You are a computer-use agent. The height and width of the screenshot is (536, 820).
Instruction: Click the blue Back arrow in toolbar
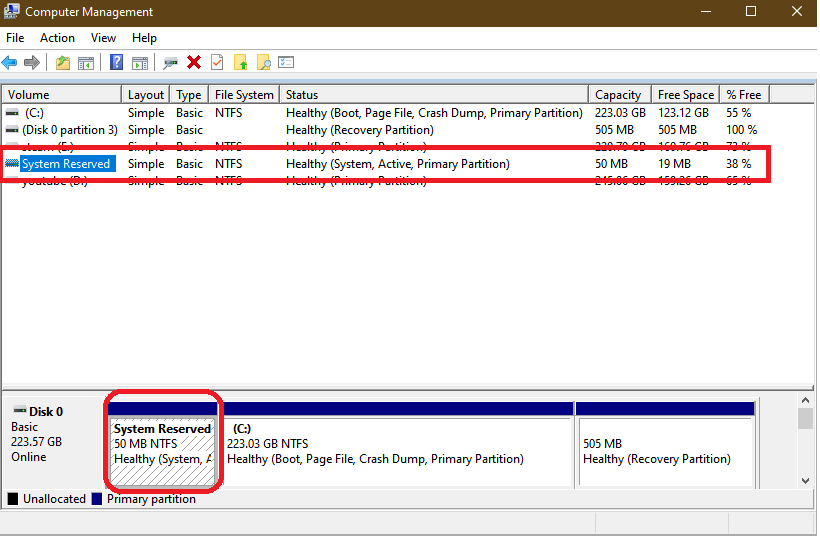point(9,63)
